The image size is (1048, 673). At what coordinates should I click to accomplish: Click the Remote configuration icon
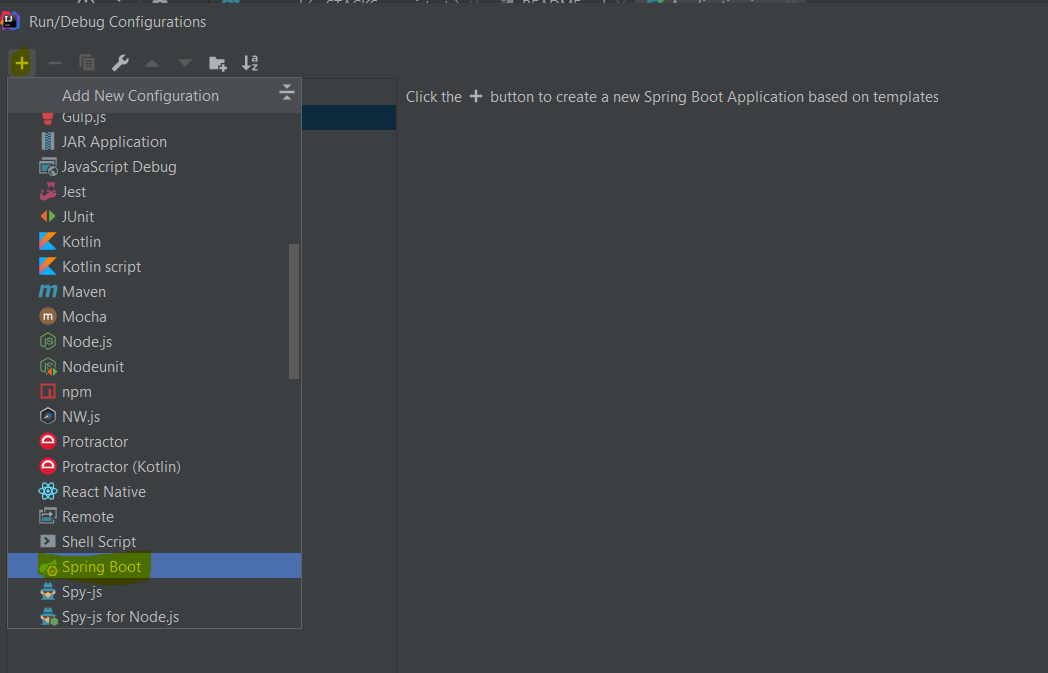[47, 517]
